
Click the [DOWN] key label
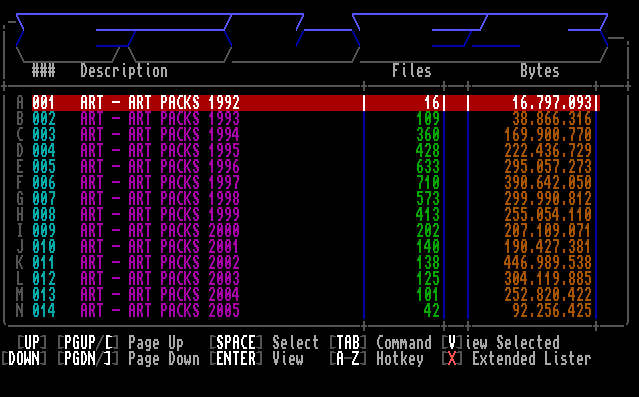pyautogui.click(x=24, y=359)
